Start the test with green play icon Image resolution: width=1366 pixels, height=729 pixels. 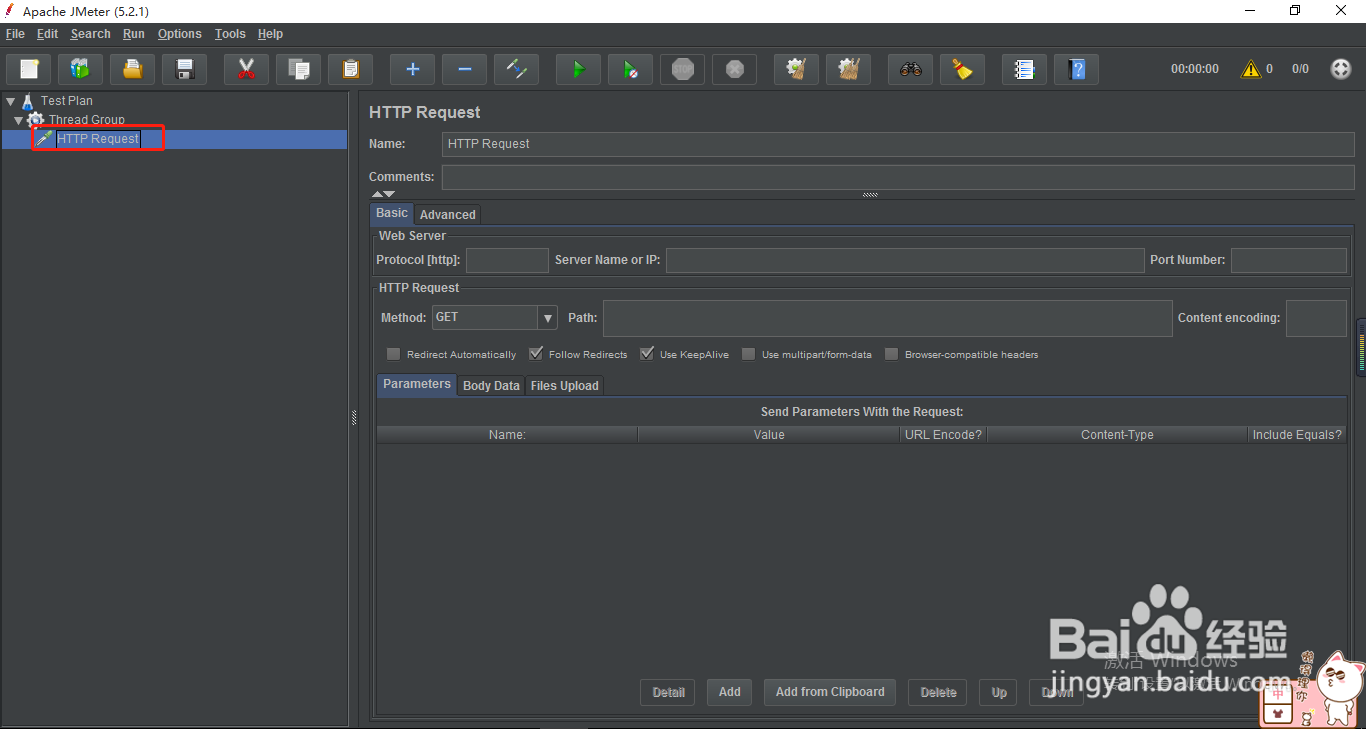pos(579,69)
